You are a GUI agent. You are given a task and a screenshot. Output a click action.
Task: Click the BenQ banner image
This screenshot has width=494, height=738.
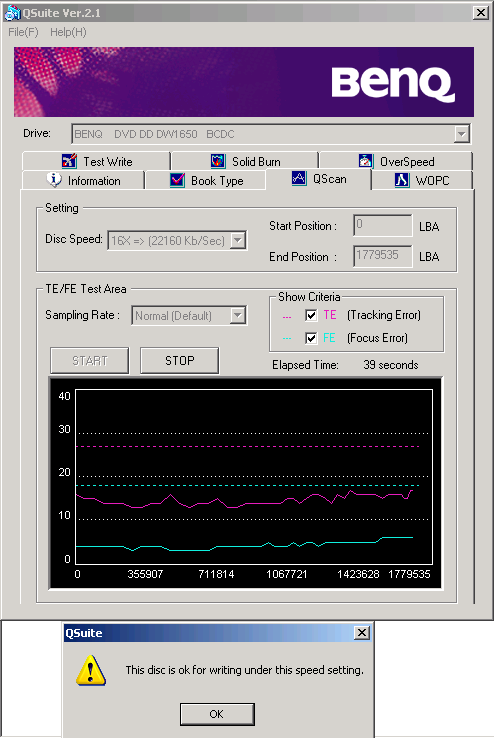click(x=244, y=82)
